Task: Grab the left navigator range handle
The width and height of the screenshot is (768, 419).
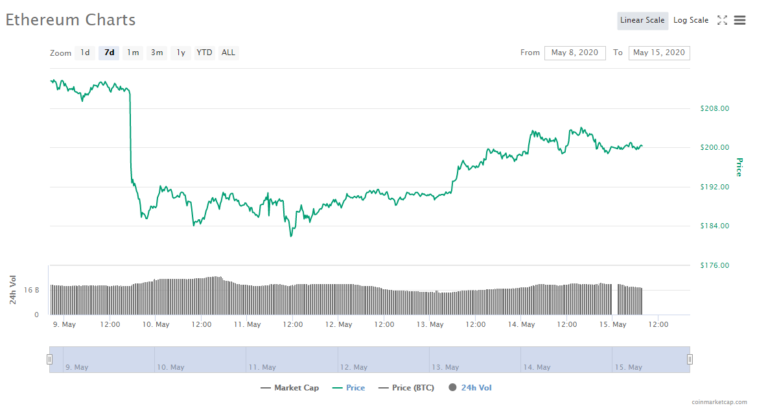Action: (x=49, y=360)
